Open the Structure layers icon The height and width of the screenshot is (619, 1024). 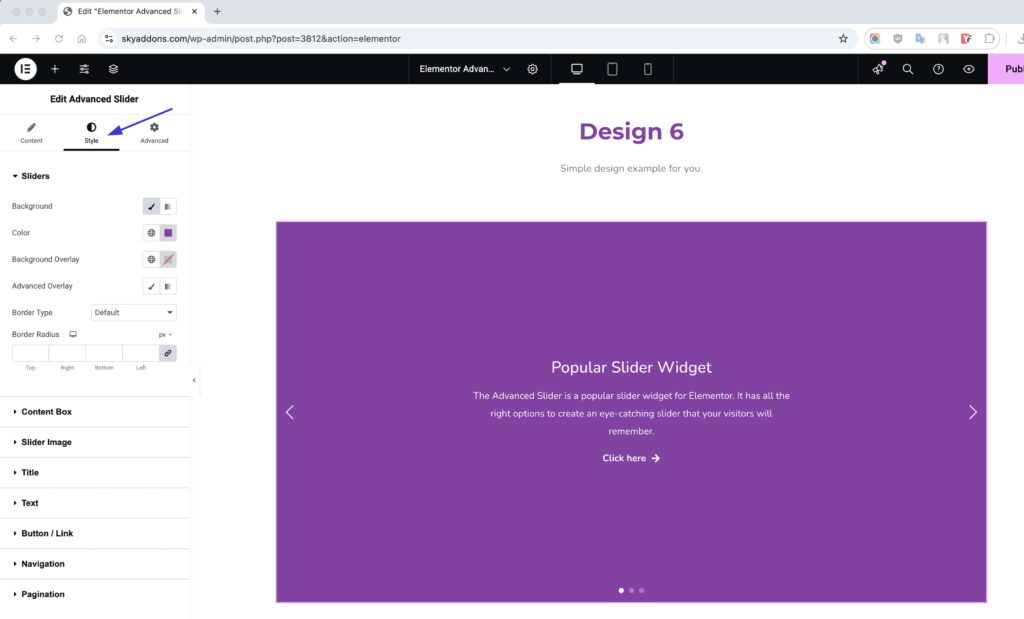click(113, 69)
